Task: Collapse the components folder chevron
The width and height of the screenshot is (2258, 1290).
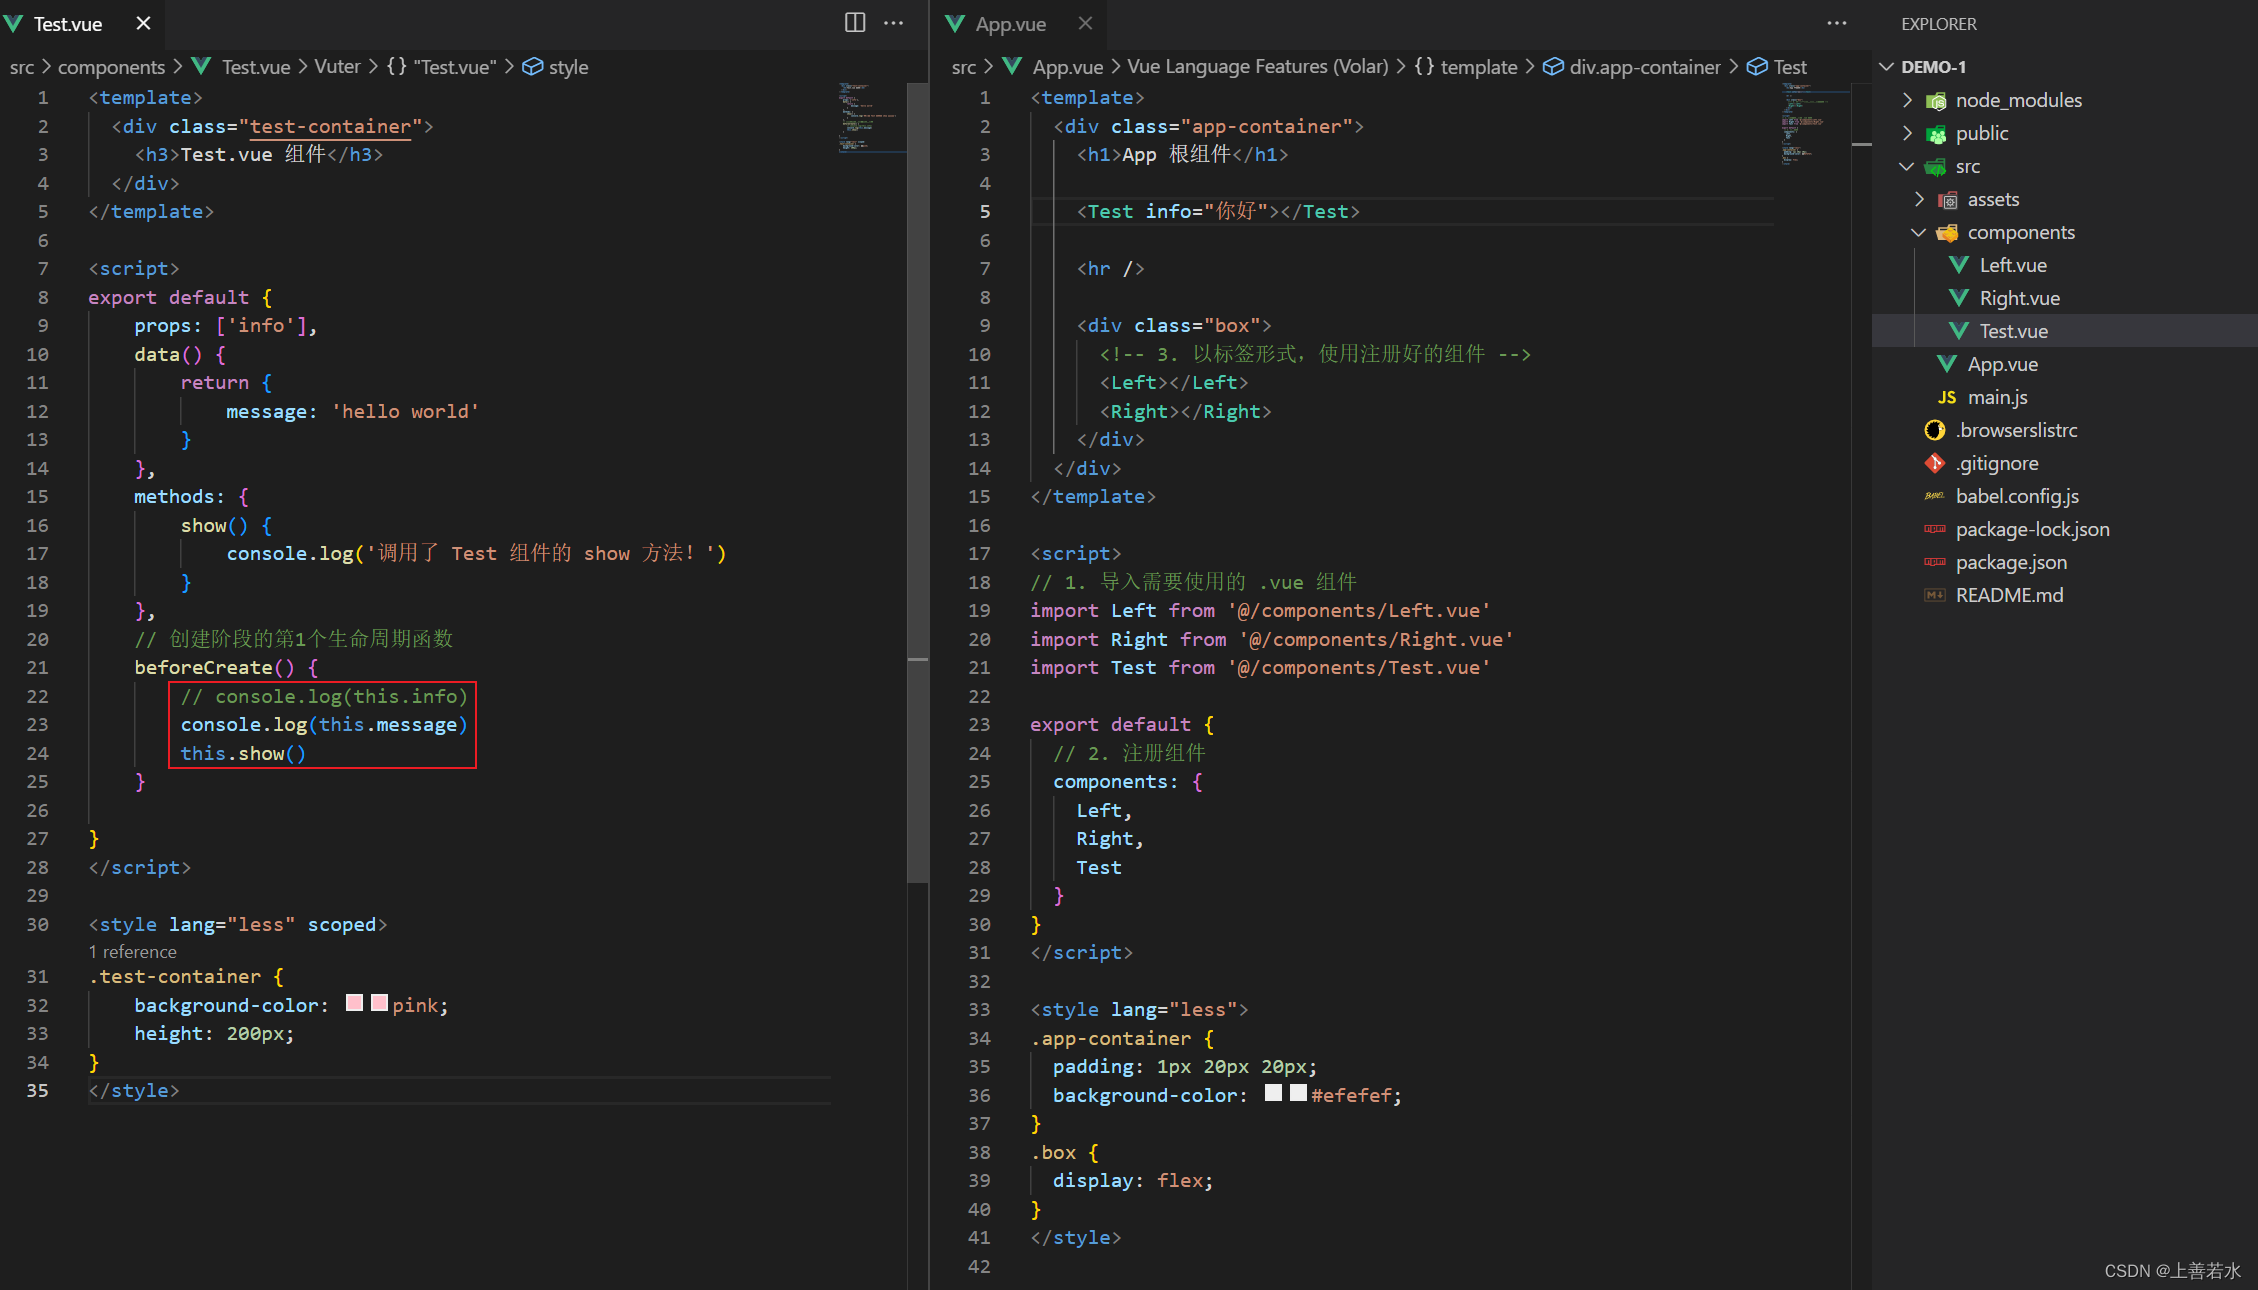Action: [1919, 232]
